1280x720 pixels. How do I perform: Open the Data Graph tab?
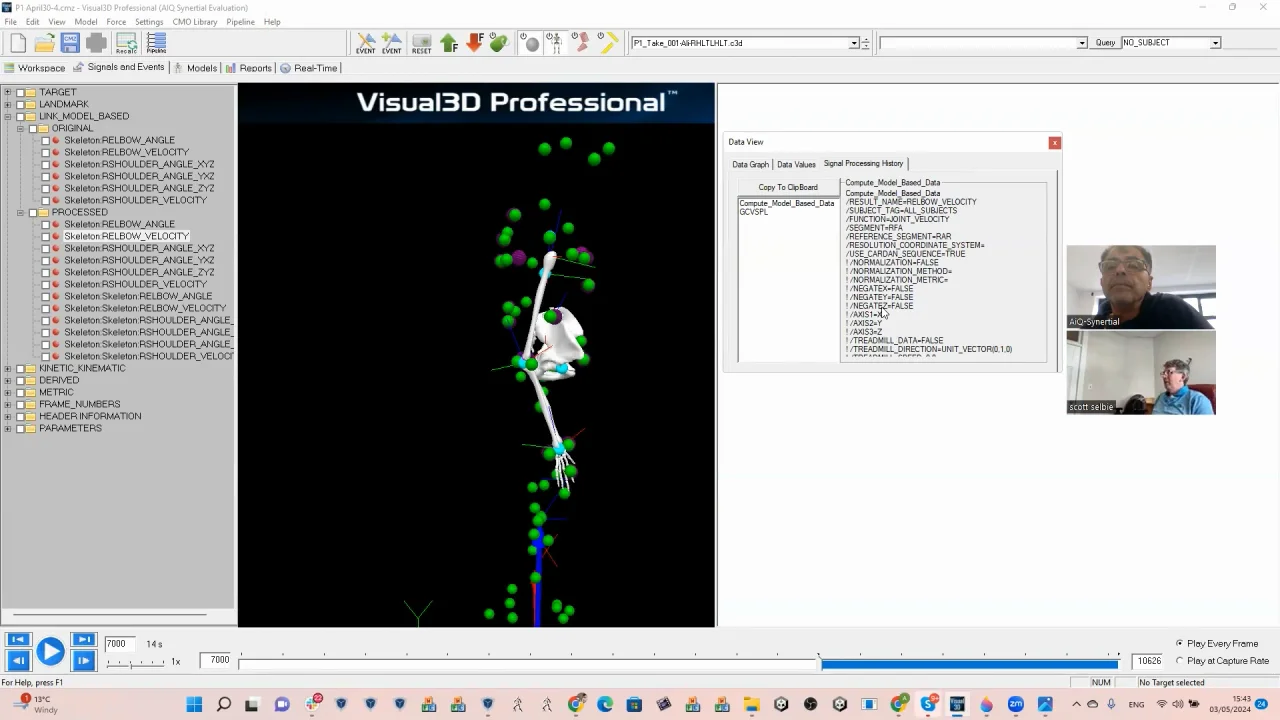[x=750, y=164]
